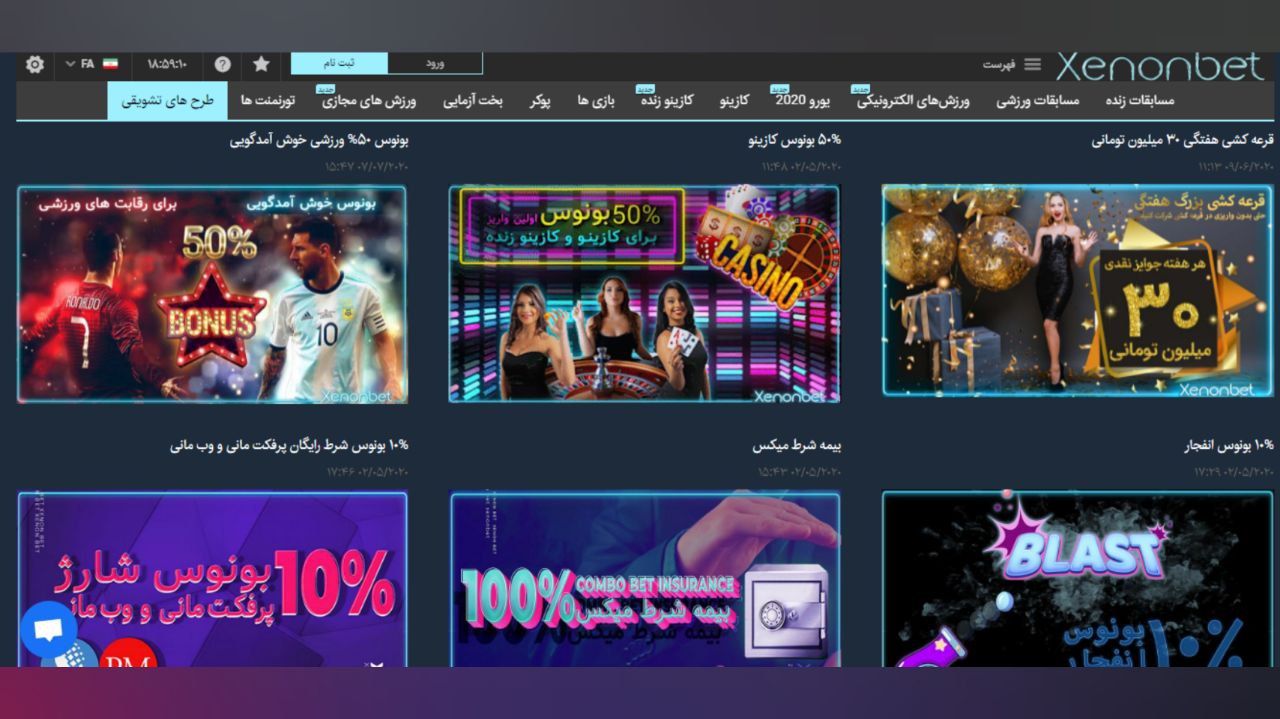1280x719 pixels.
Task: Click the 50% casino bonus banner image
Action: [x=645, y=293]
